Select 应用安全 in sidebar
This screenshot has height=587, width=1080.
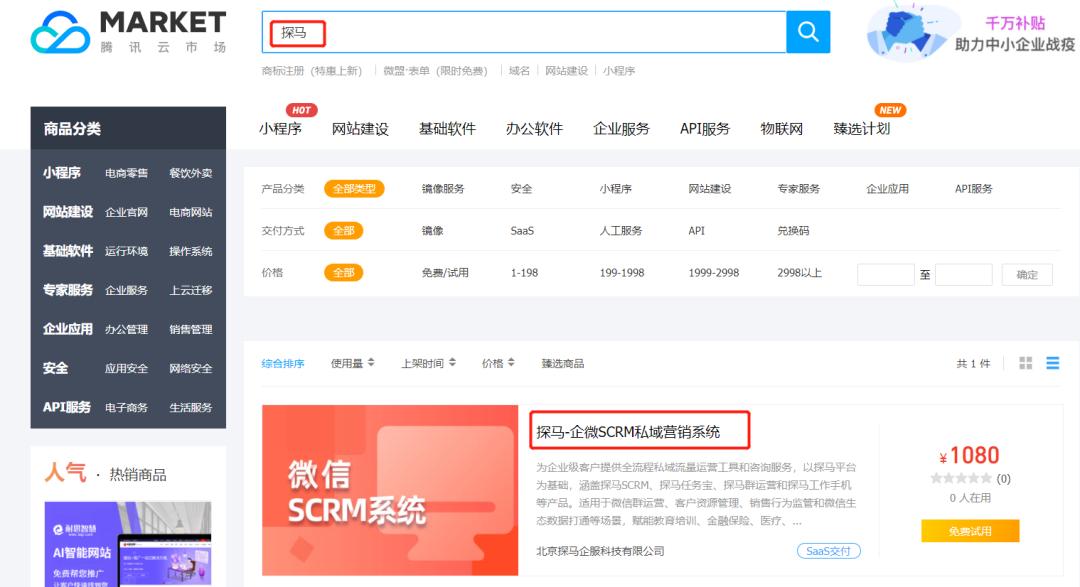coord(126,369)
